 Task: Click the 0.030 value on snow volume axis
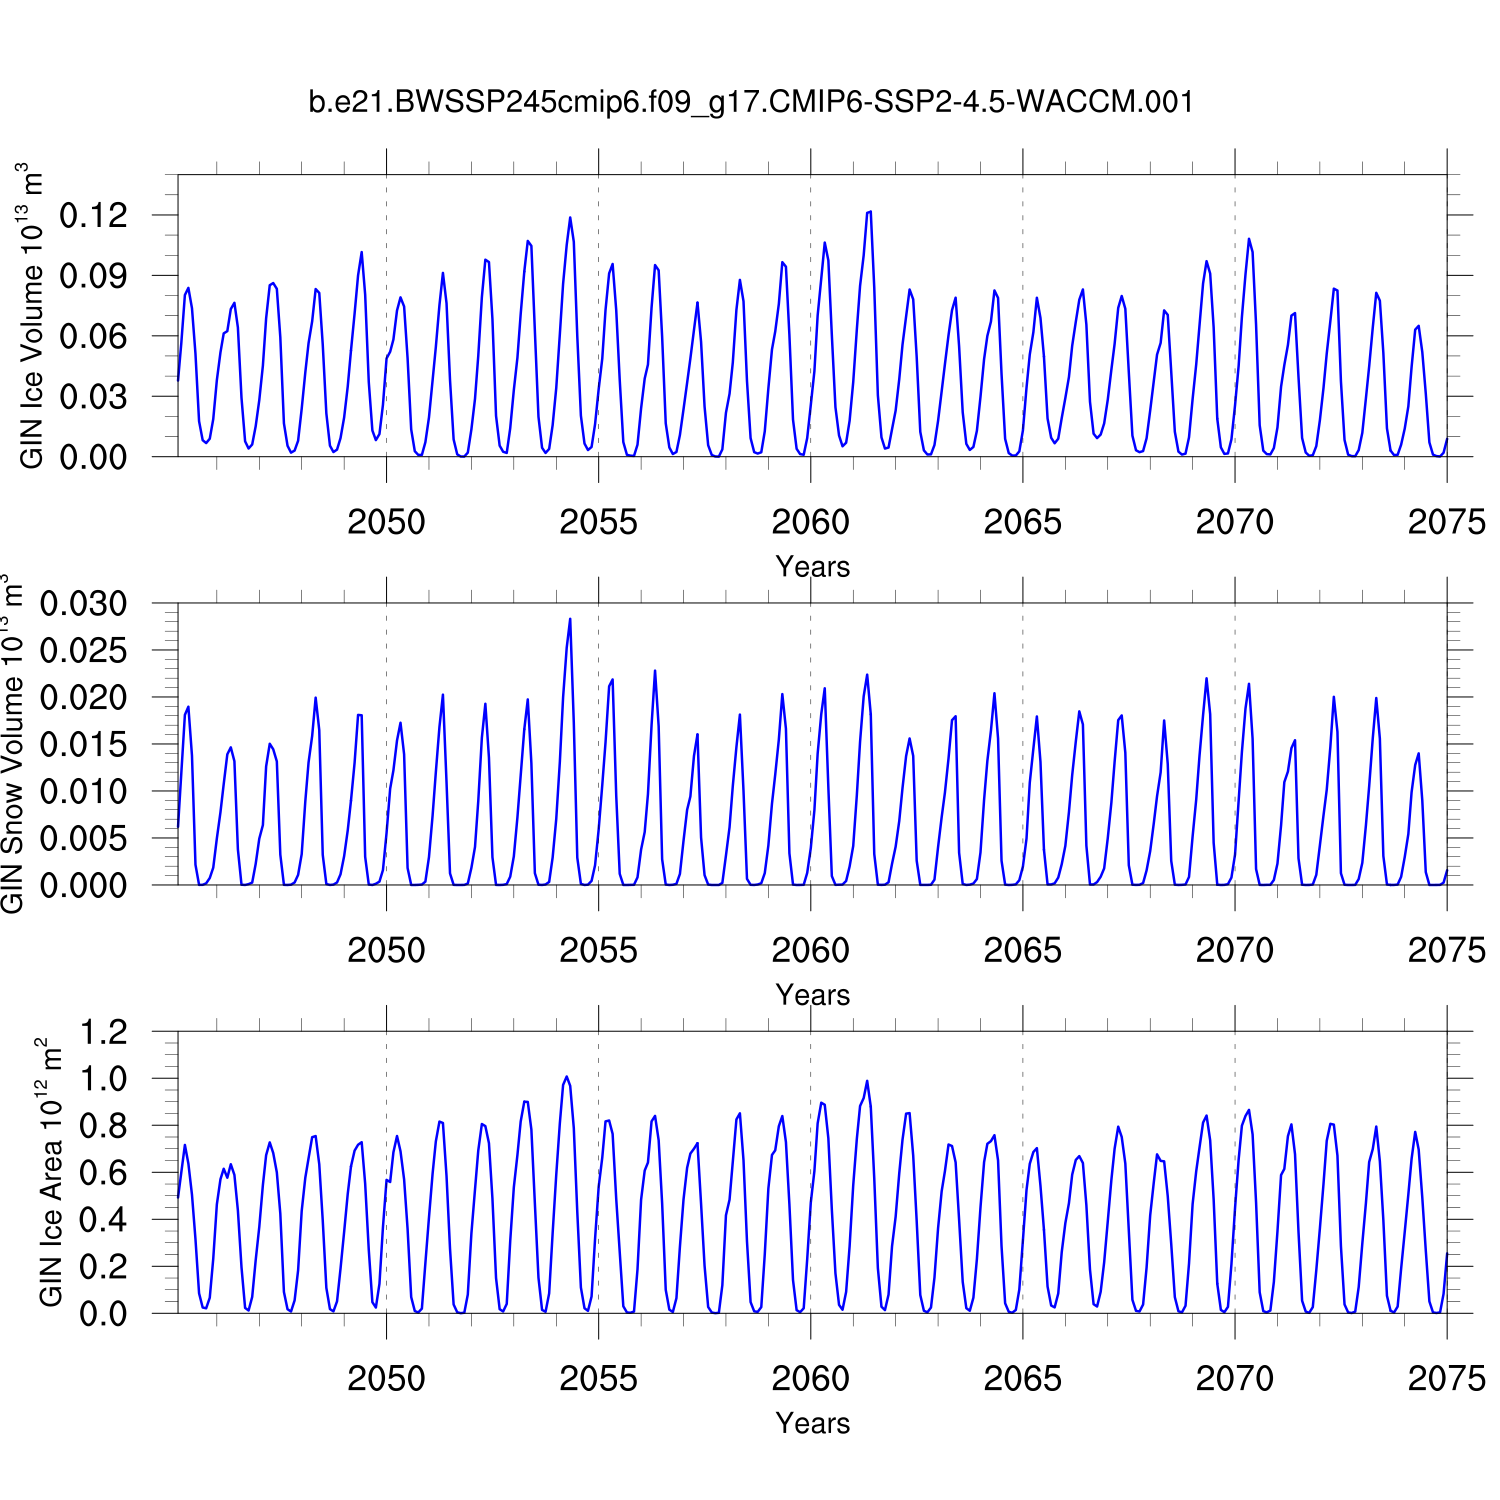point(84,603)
